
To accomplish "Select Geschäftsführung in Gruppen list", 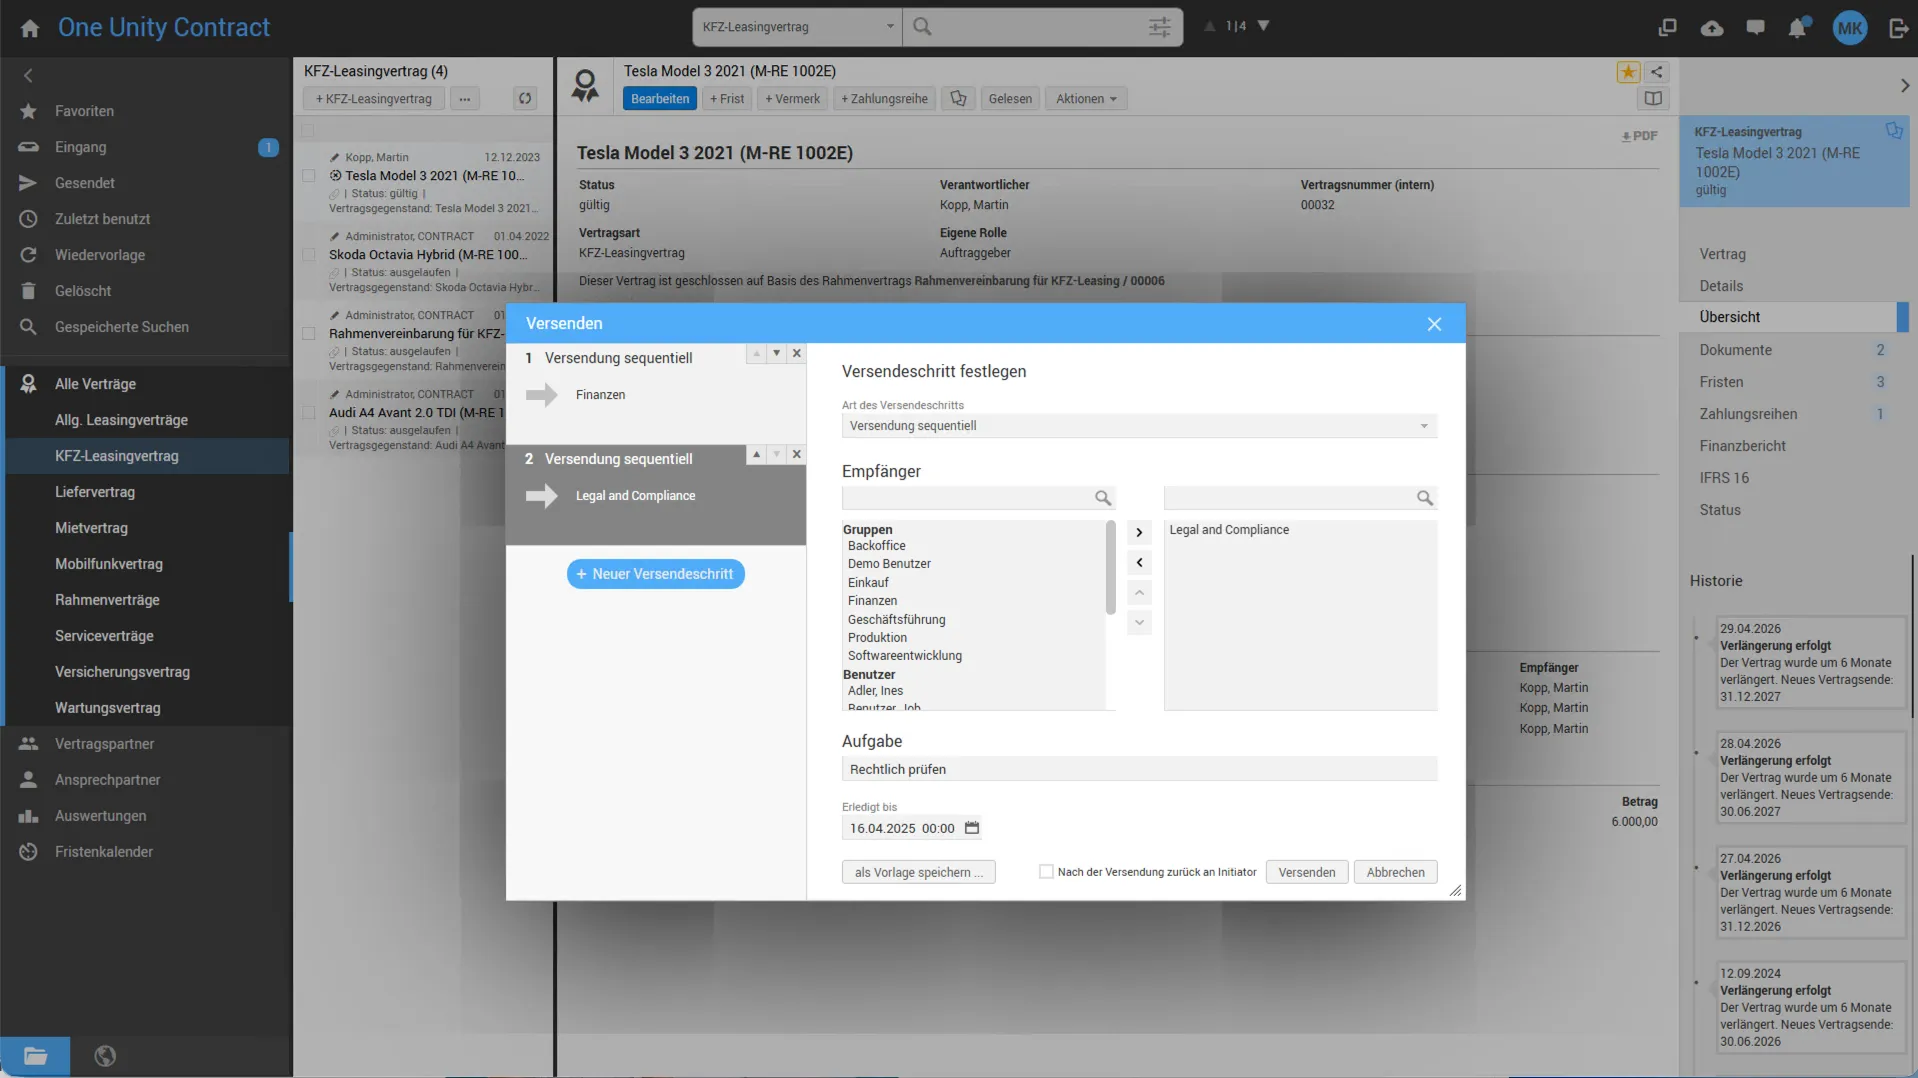I will [897, 620].
